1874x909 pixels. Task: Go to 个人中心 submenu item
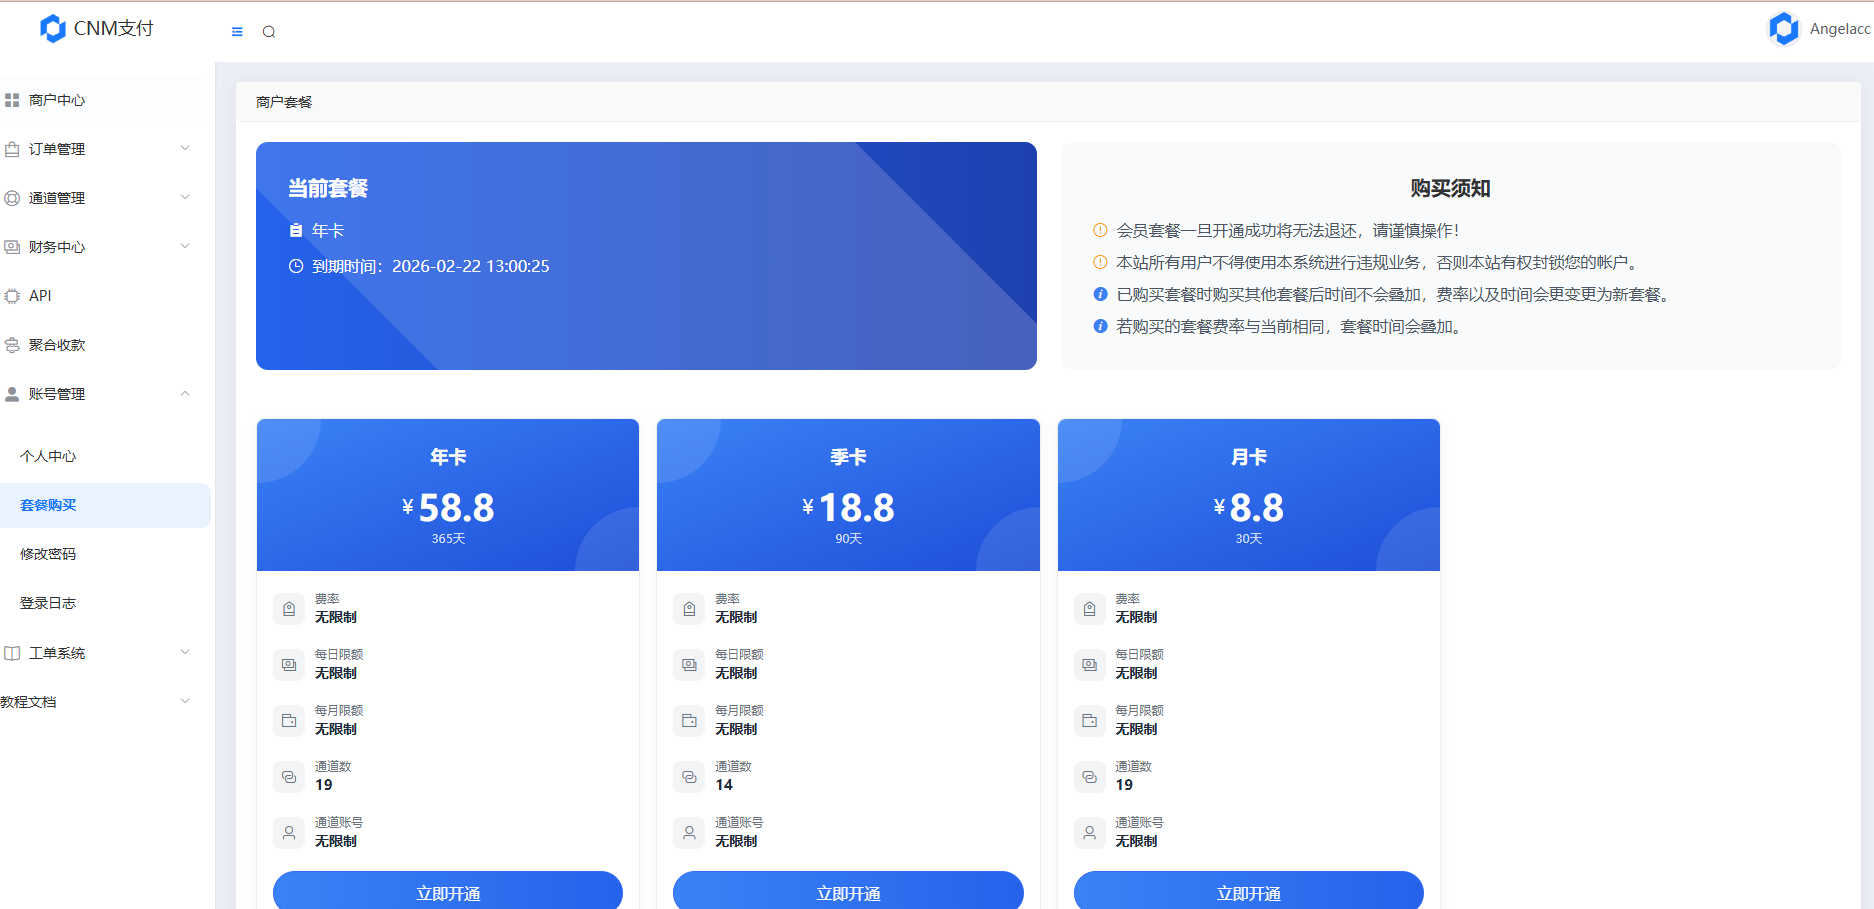(105, 456)
